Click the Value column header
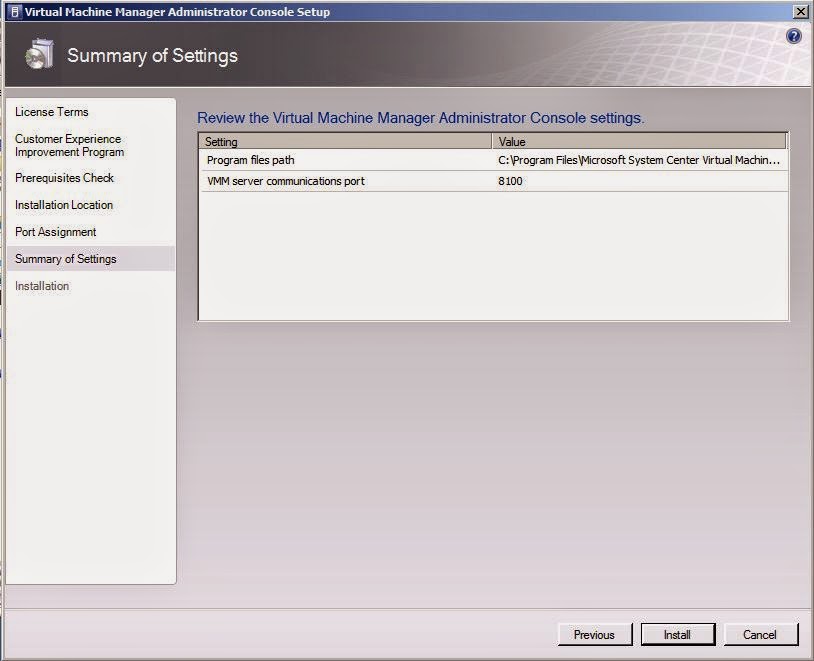The image size is (814, 661). click(639, 141)
